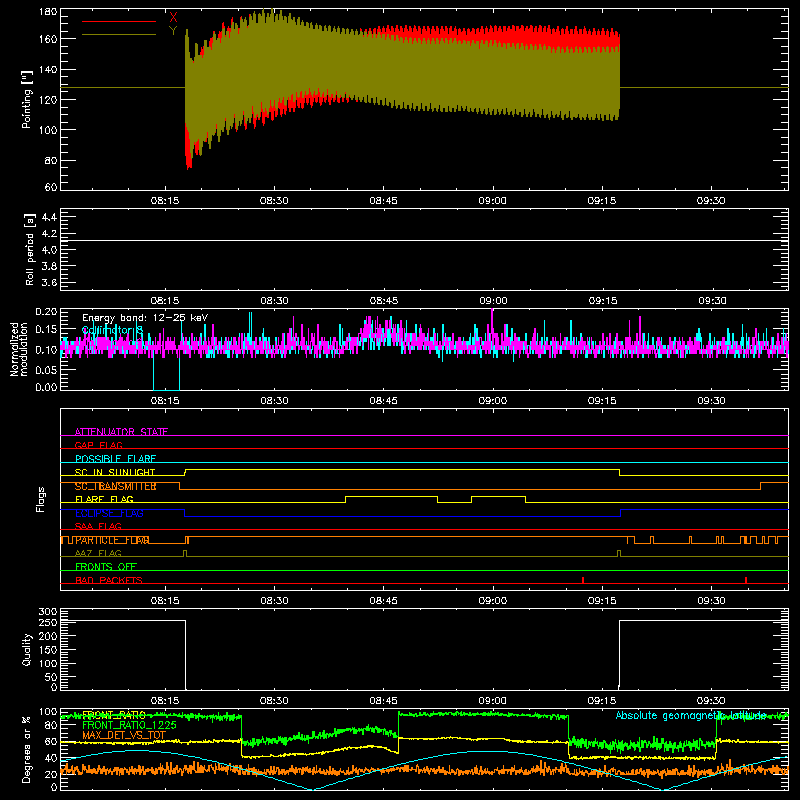This screenshot has width=800, height=800.
Task: Click the BAD_PACKETS spike before 09:15
Action: [x=583, y=580]
